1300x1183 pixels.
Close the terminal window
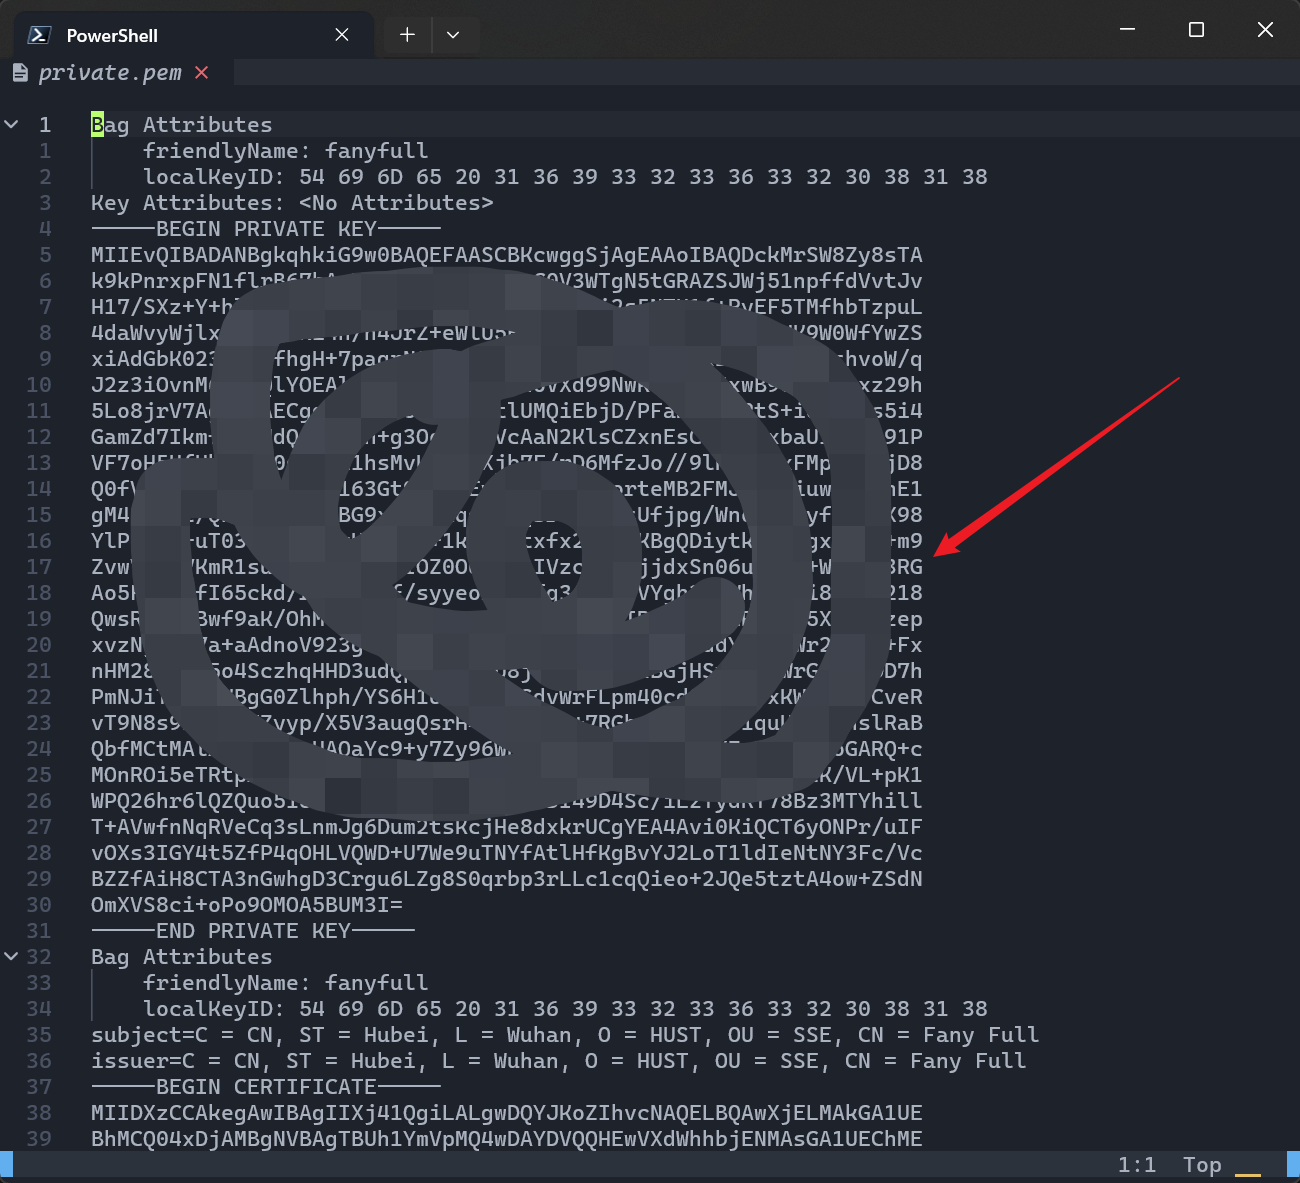[1265, 30]
